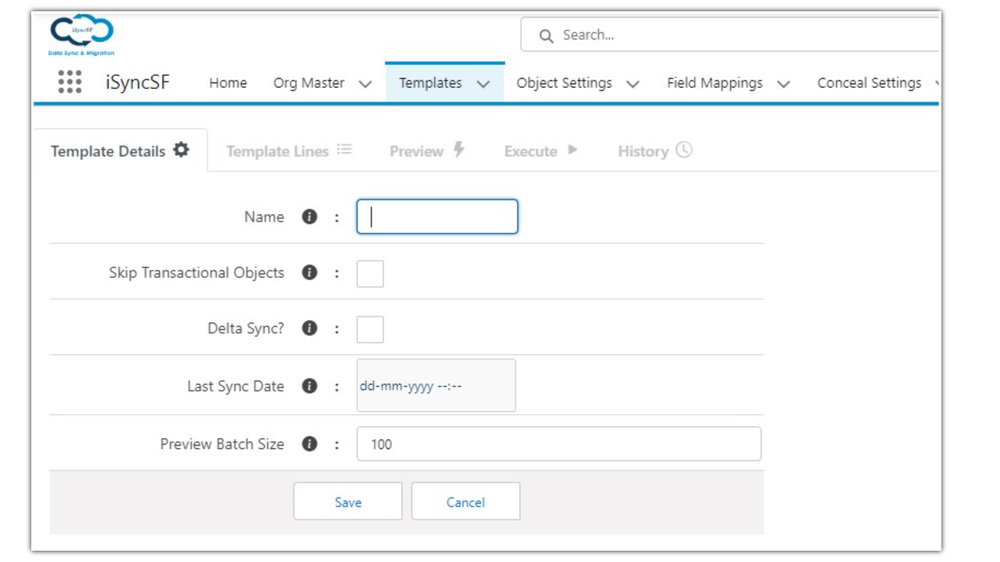Screen dimensions: 1000x562
Task: Click the Cancel button
Action: coord(465,502)
